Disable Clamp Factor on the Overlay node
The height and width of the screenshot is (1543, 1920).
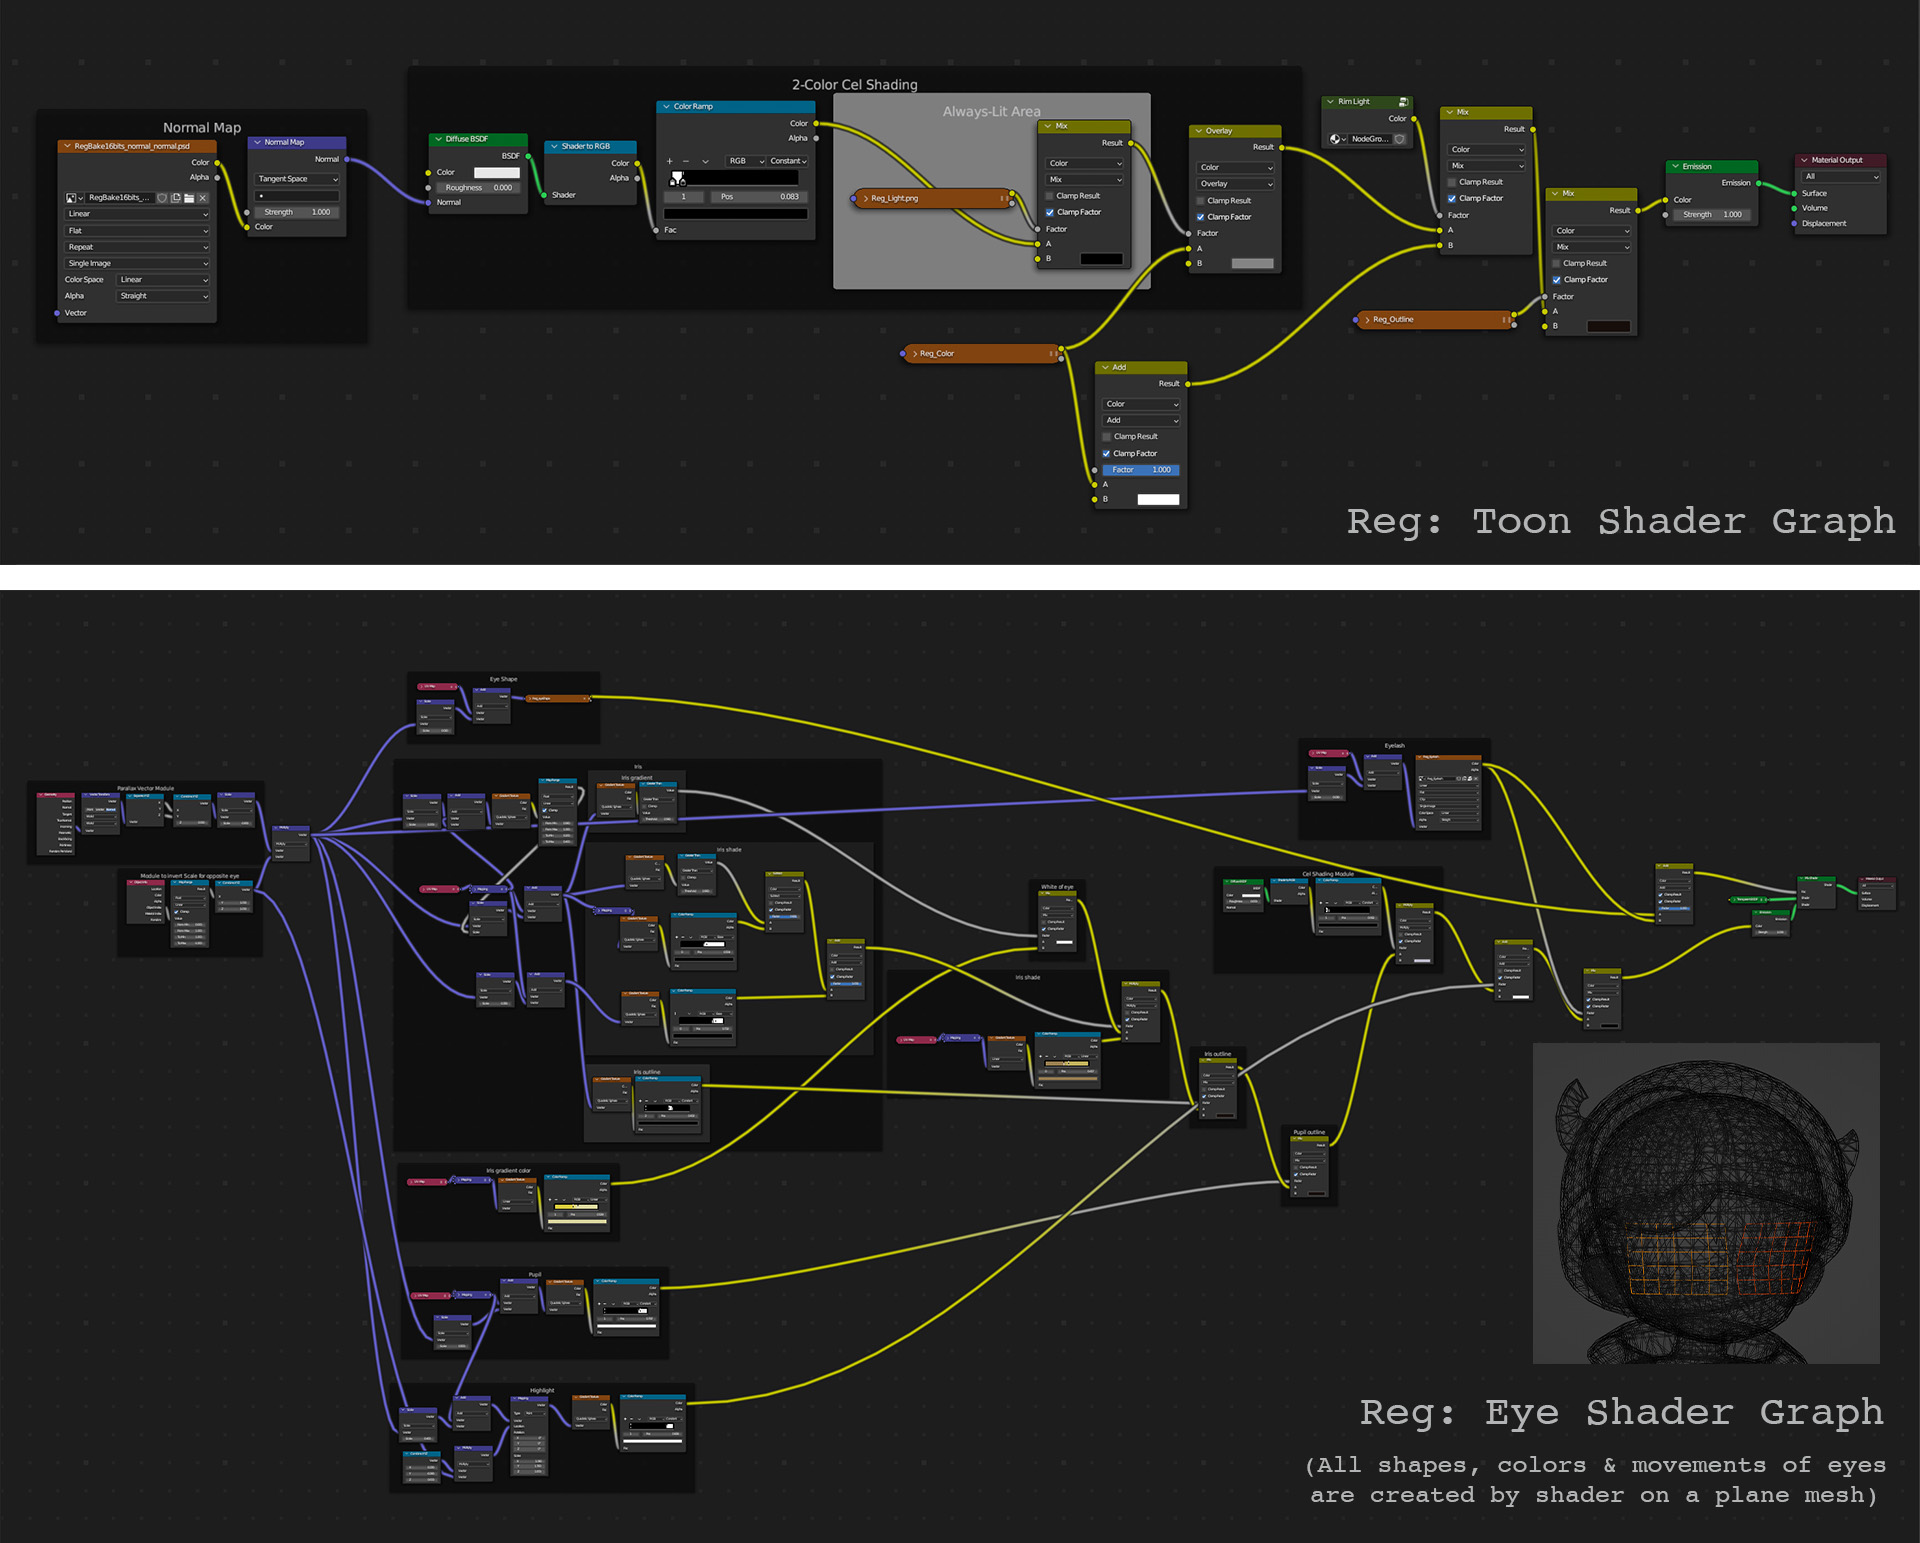click(1201, 217)
